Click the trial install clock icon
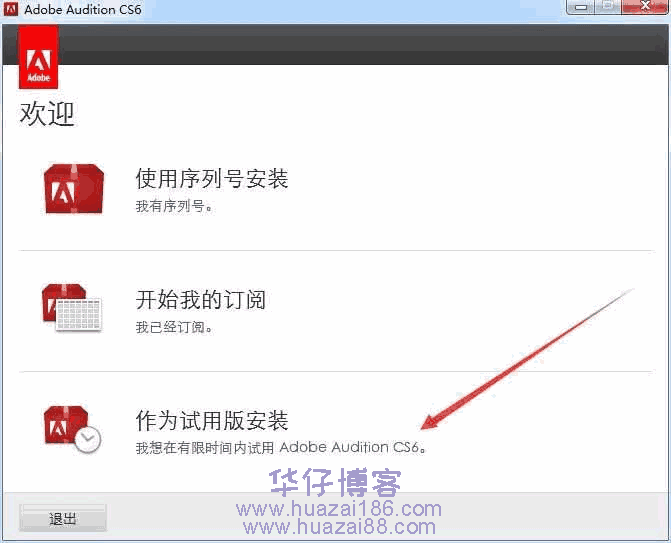The image size is (671, 543). 72,429
